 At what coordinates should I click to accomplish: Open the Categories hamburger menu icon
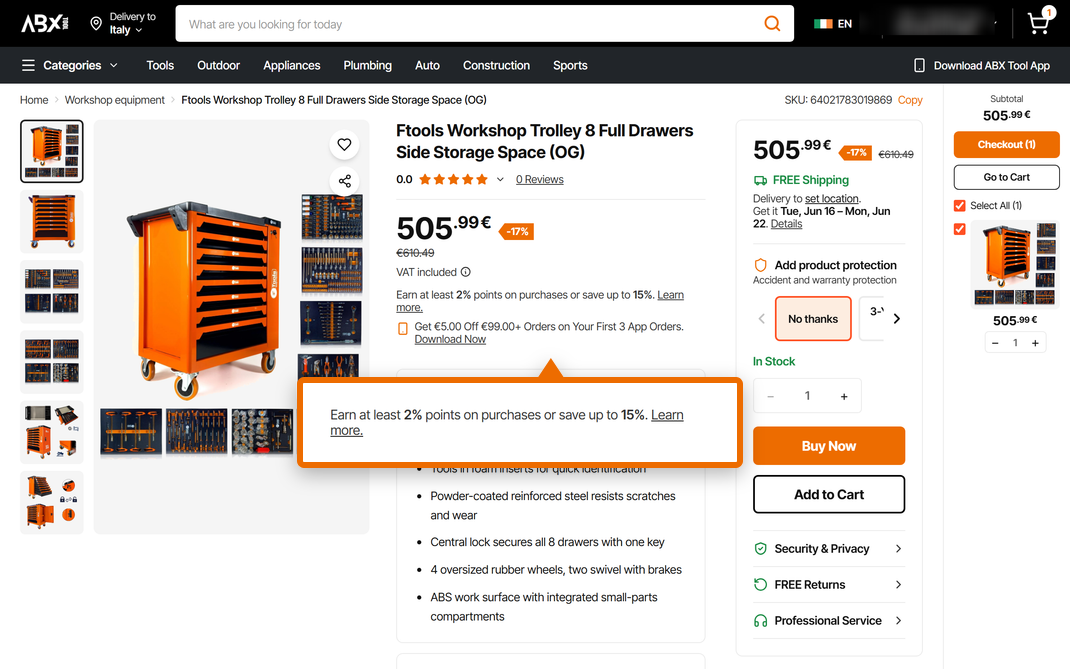(28, 66)
